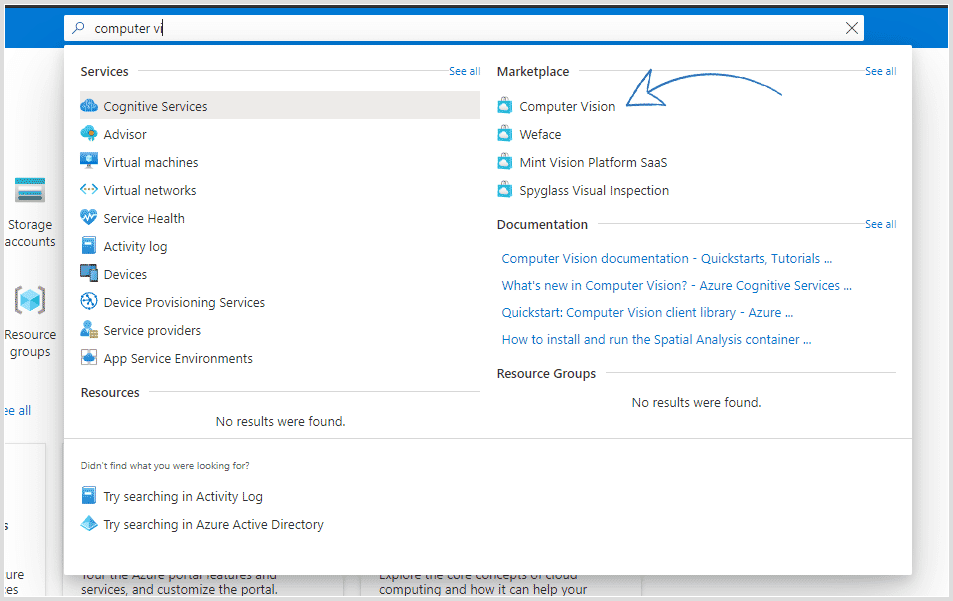953x601 pixels.
Task: Select Service providers entry
Action: click(x=152, y=330)
